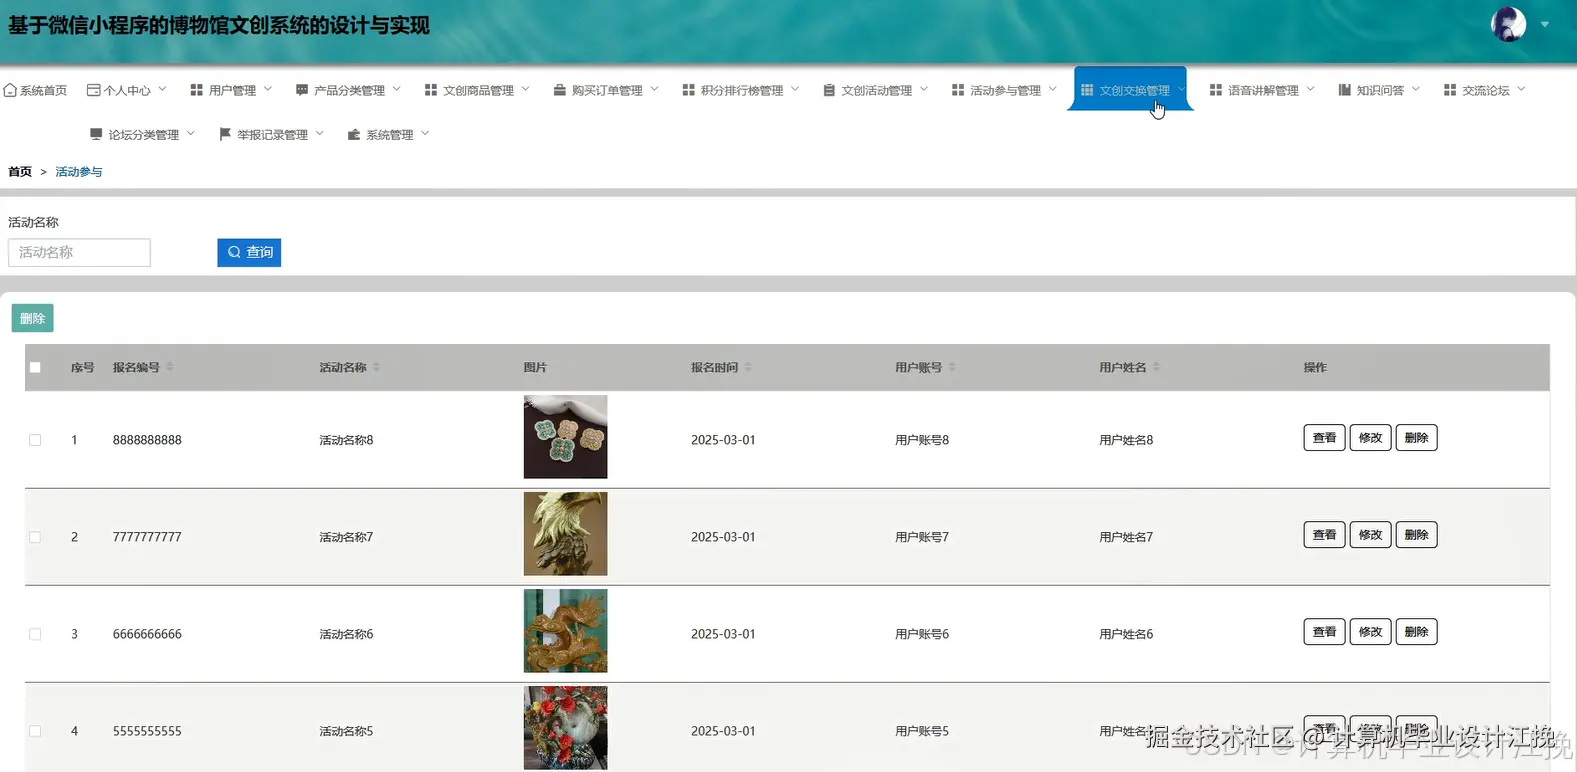Click 查看 for 活动名称8 row
Viewport: 1577px width, 772px height.
1324,438
